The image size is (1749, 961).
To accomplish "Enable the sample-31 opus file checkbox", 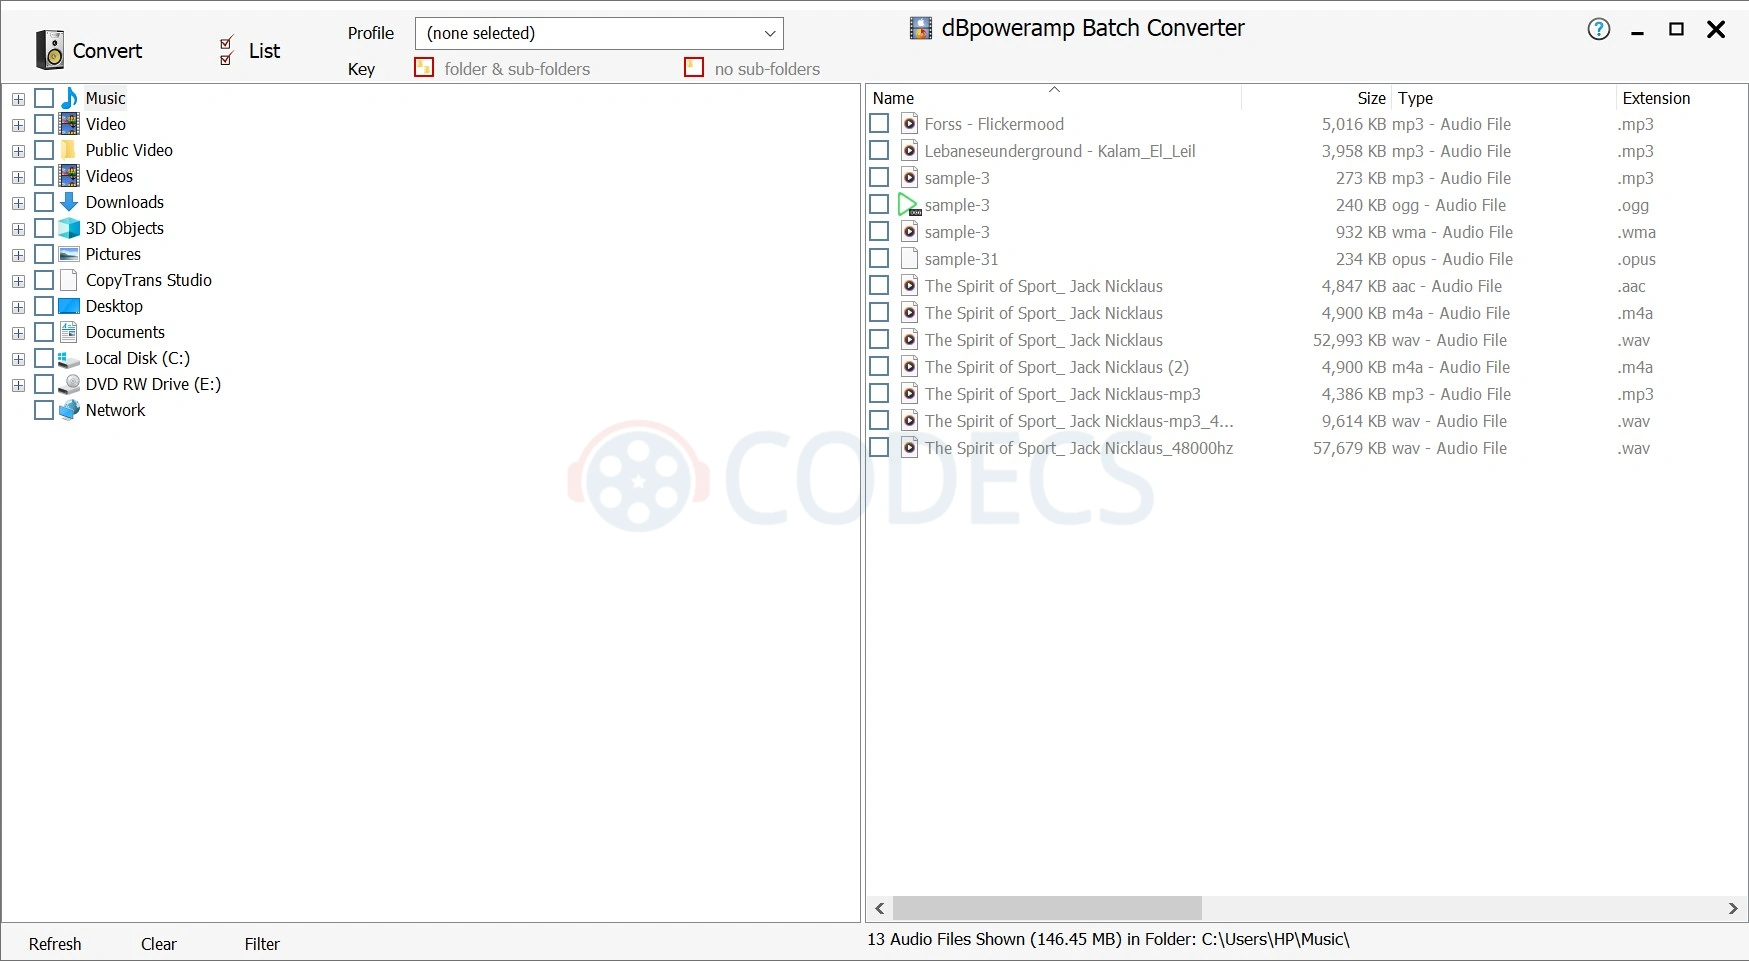I will (879, 259).
